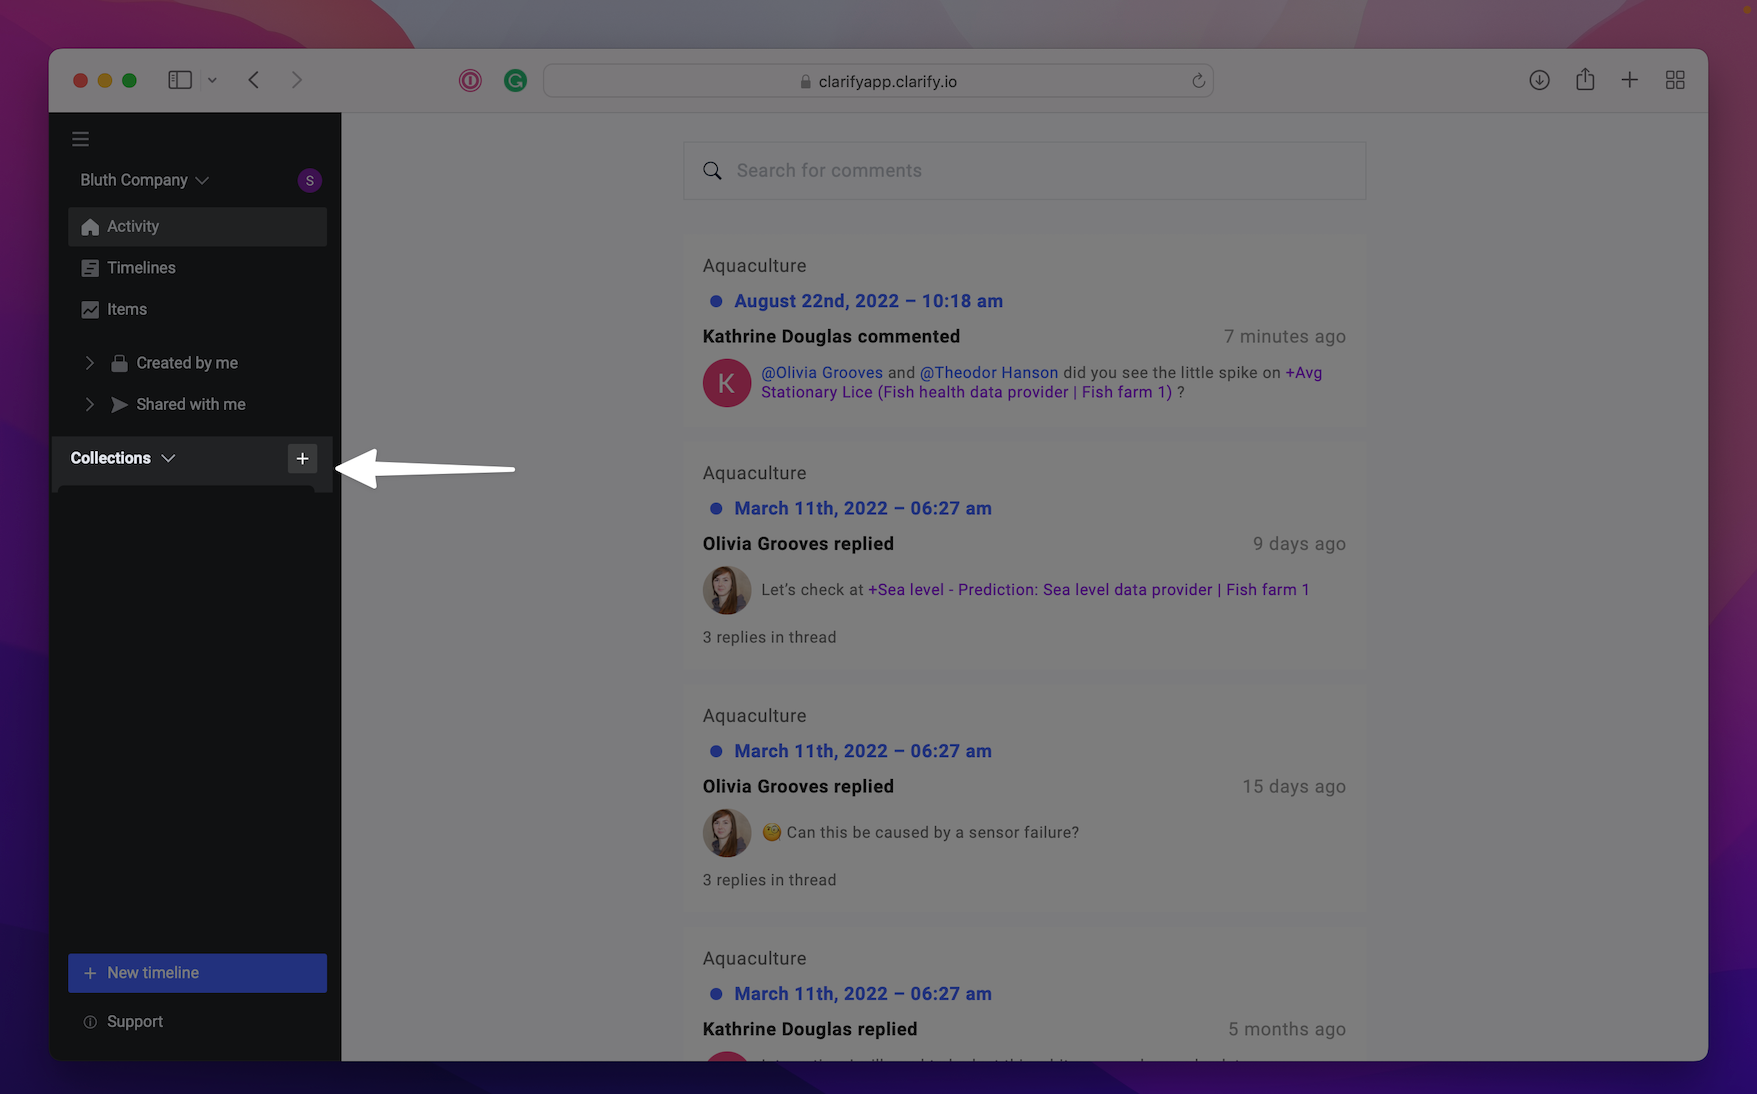This screenshot has height=1094, width=1757.
Task: Click the plus icon next to Collections
Action: coord(302,458)
